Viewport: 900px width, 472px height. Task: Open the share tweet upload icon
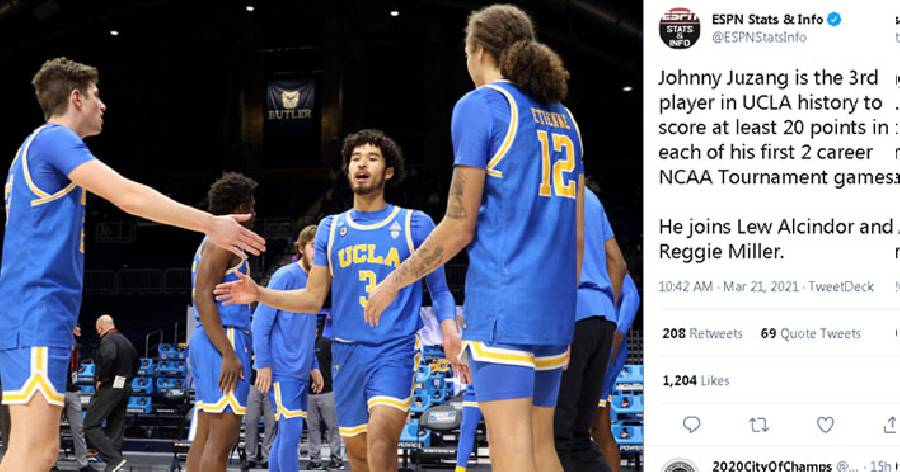point(891,424)
